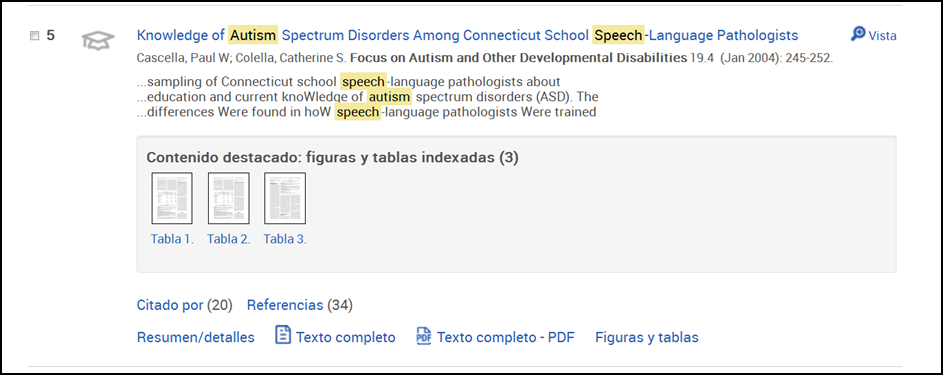Click the Texto completo document icon
The height and width of the screenshot is (375, 943).
click(x=283, y=335)
